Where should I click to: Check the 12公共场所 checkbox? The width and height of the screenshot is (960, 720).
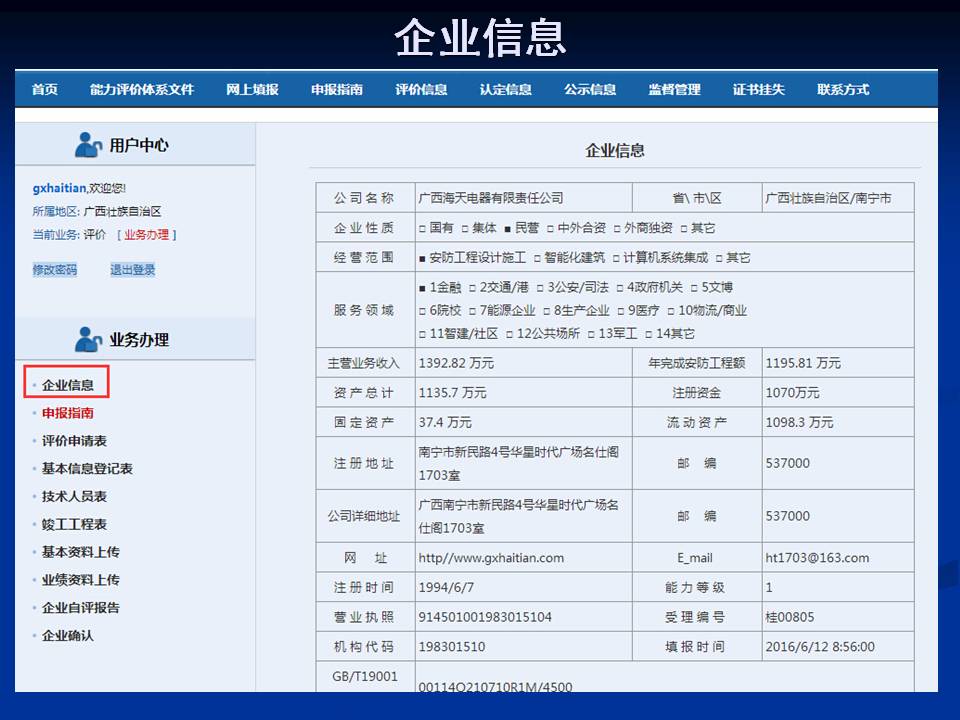[x=509, y=334]
